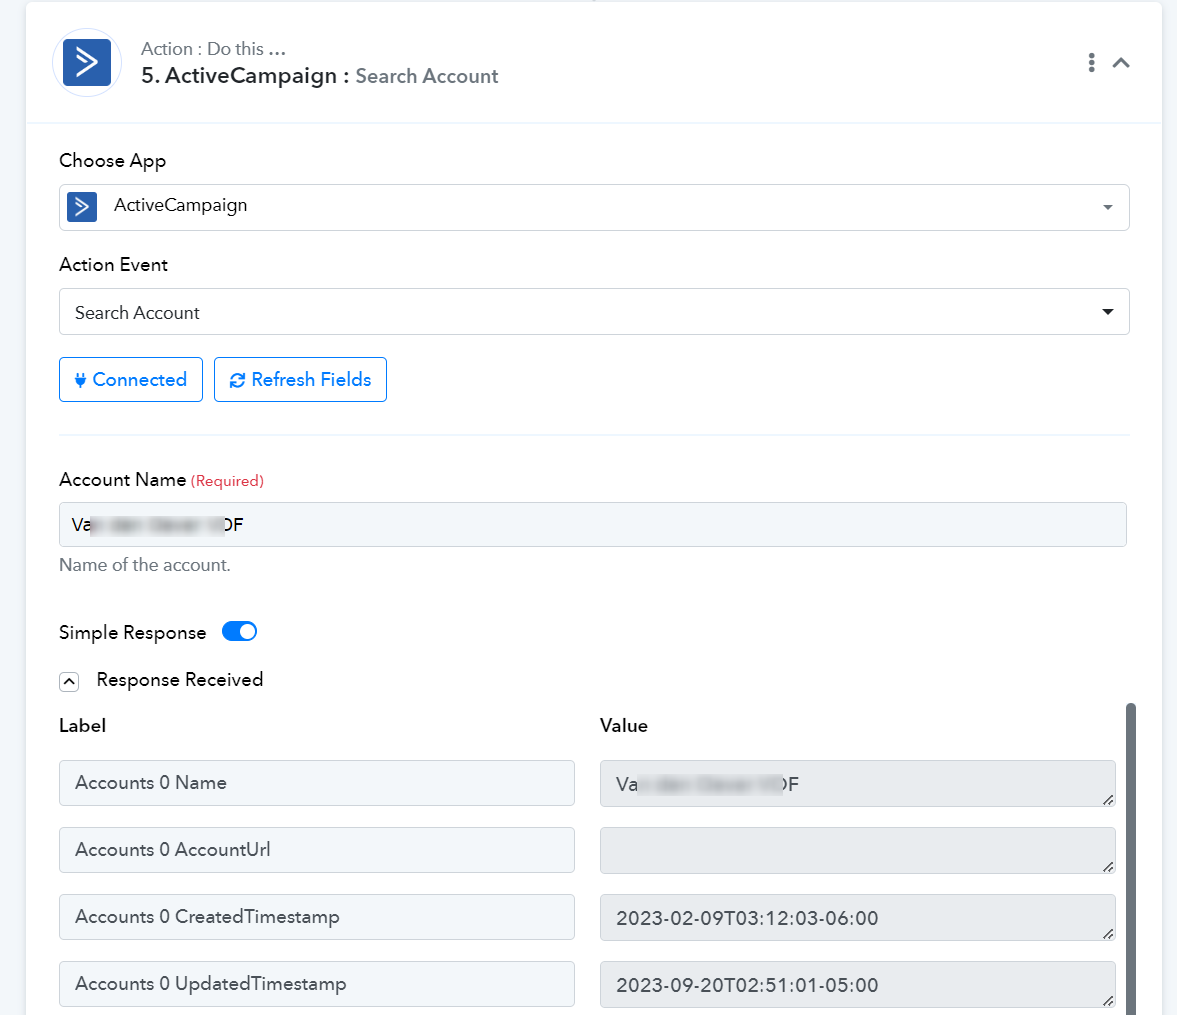1177x1015 pixels.
Task: Click the 'Name of the account.' helper text
Action: (x=145, y=565)
